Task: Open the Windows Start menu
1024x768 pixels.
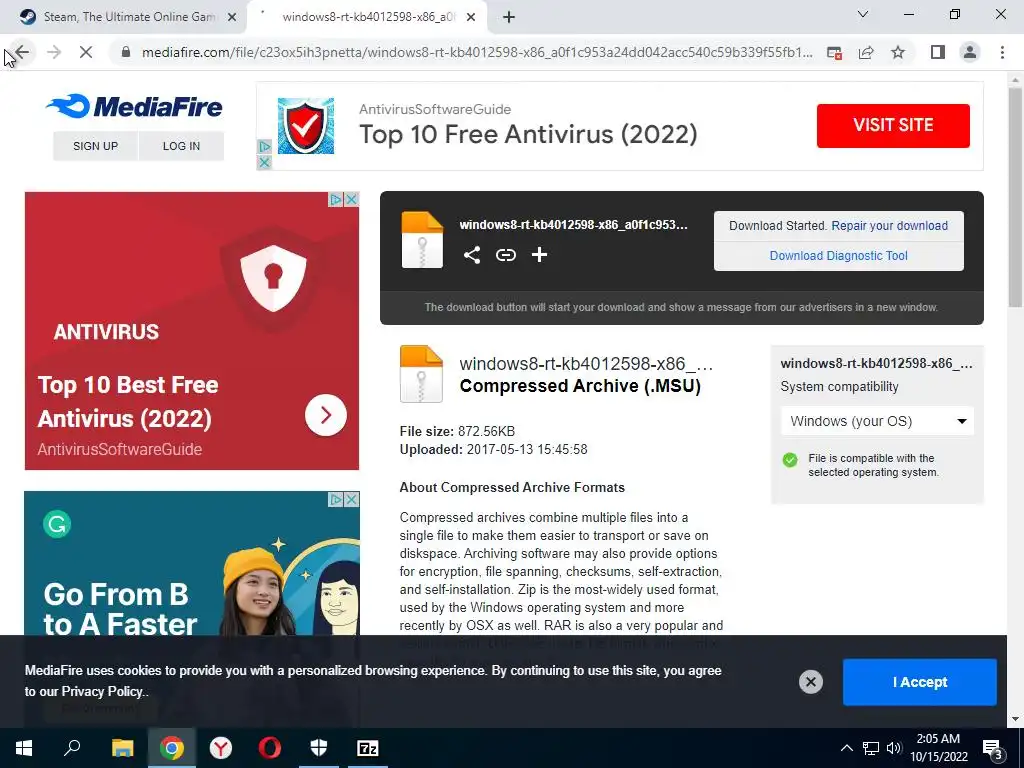Action: click(x=24, y=748)
